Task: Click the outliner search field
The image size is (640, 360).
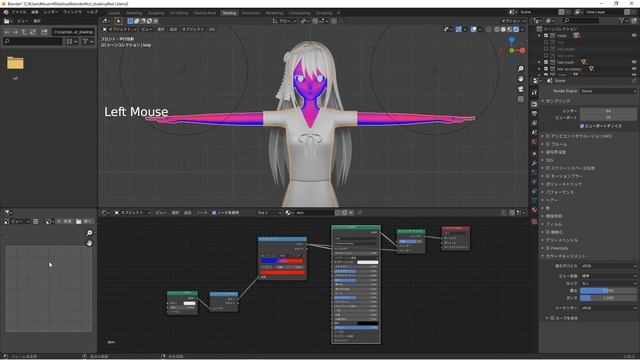Action: click(x=581, y=20)
